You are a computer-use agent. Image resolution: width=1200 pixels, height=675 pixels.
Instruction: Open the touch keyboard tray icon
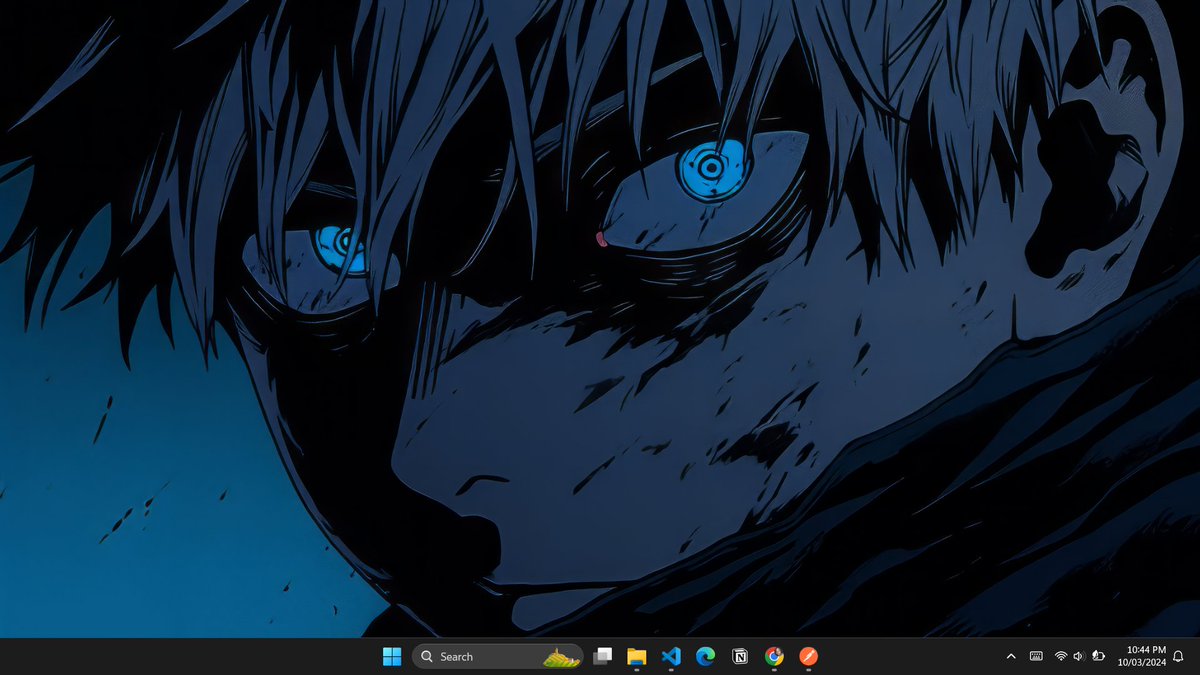point(1036,657)
